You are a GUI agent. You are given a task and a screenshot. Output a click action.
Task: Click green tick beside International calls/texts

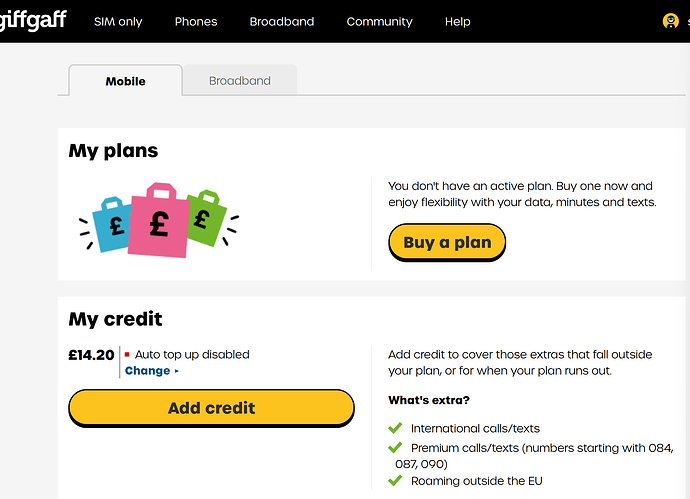click(395, 428)
